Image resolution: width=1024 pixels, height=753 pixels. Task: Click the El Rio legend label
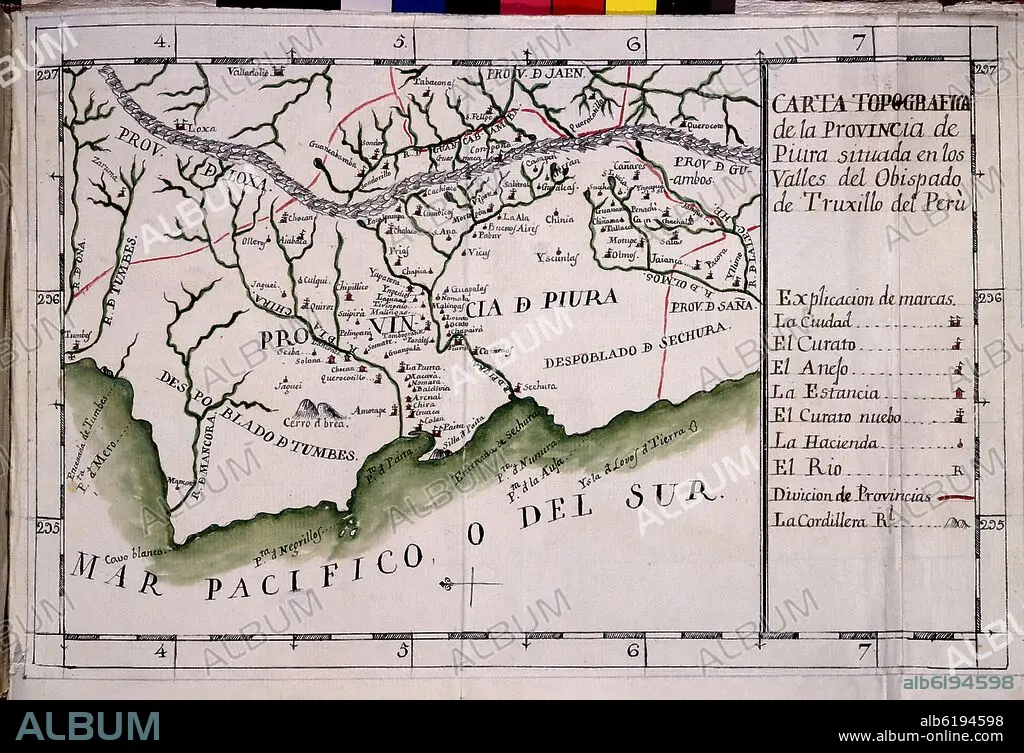click(x=808, y=468)
